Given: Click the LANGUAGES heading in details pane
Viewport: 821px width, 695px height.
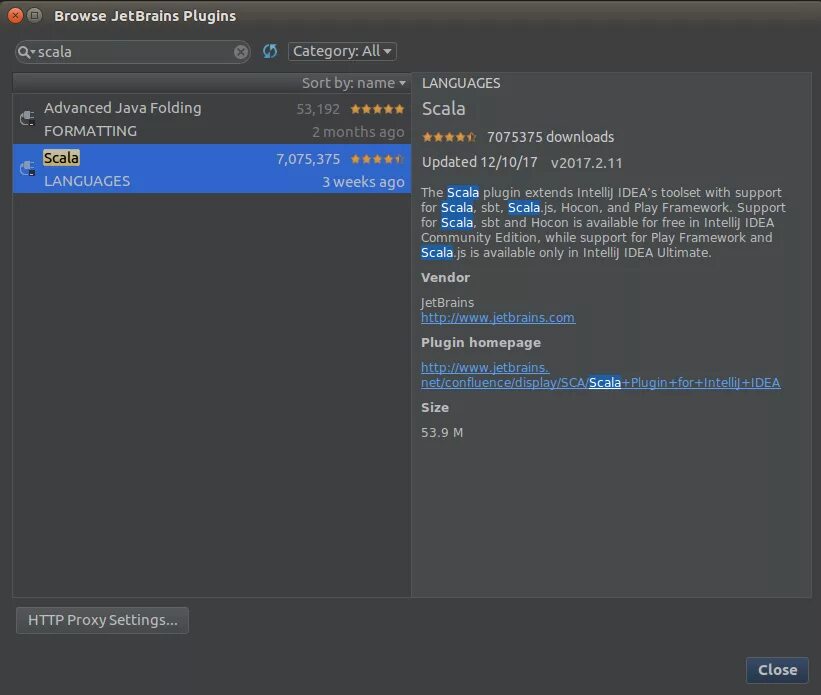Looking at the screenshot, I should [x=461, y=83].
